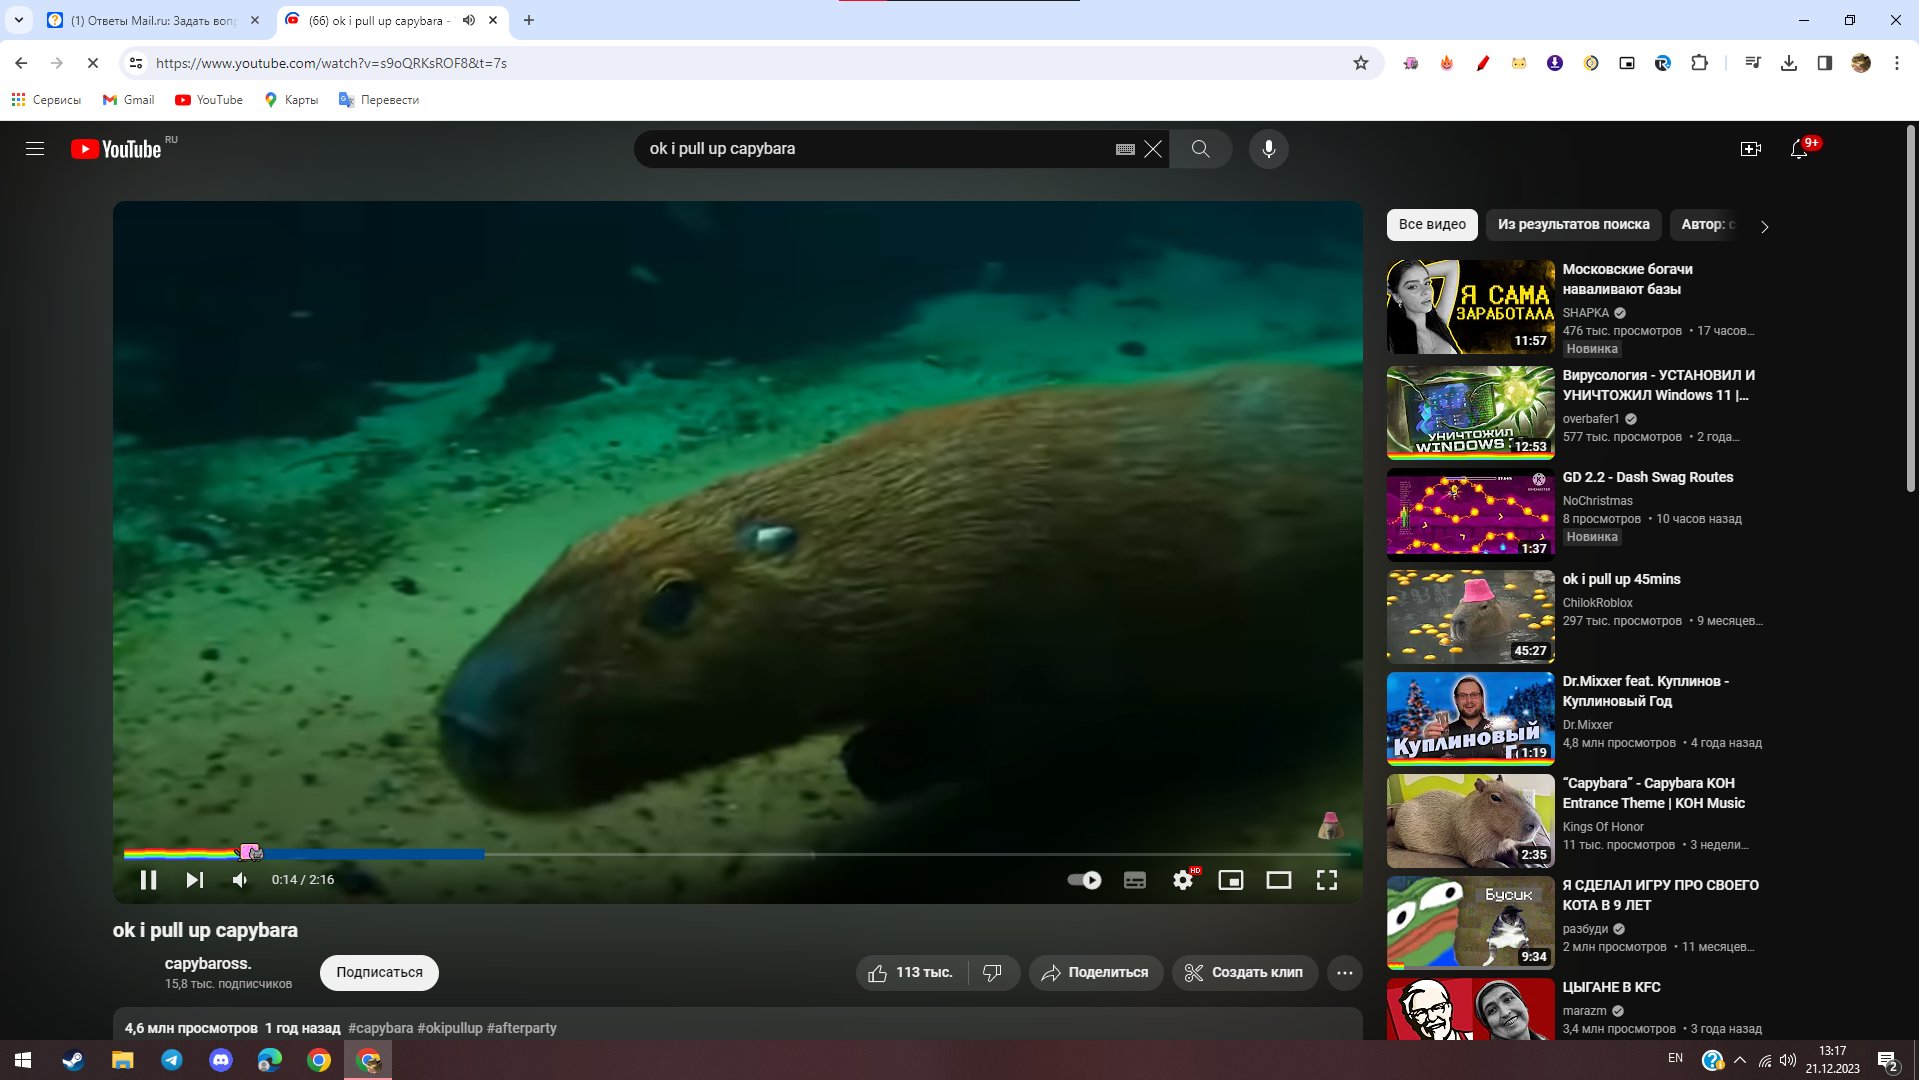Open the tab search dropdown arrow

pyautogui.click(x=19, y=20)
